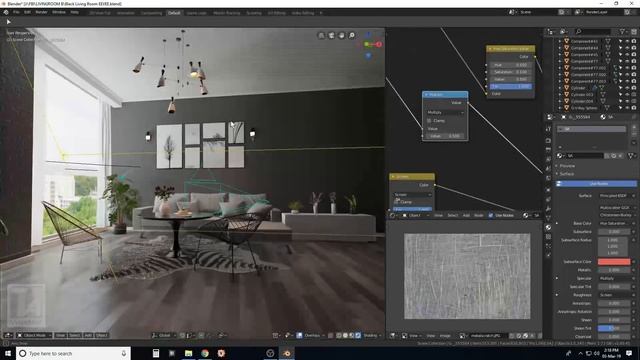
Task: Expand the Cylinder row in the outliner
Action: coord(560,88)
